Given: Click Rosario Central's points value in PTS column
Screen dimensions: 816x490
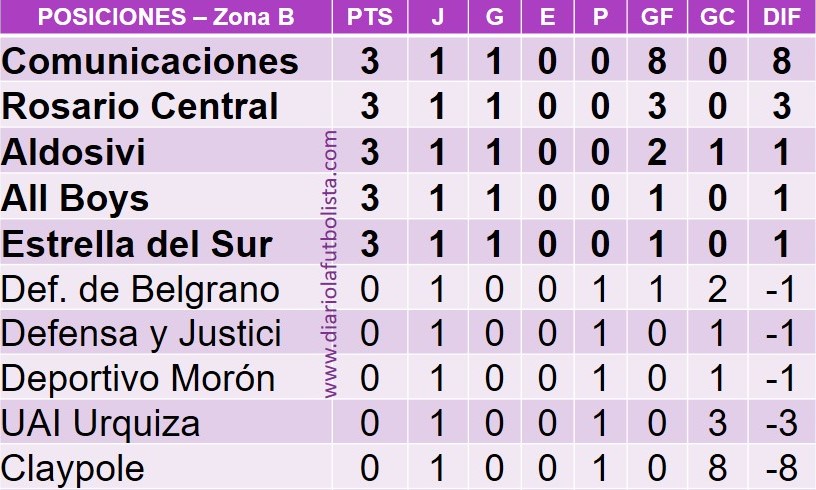Looking at the screenshot, I should pyautogui.click(x=369, y=106).
